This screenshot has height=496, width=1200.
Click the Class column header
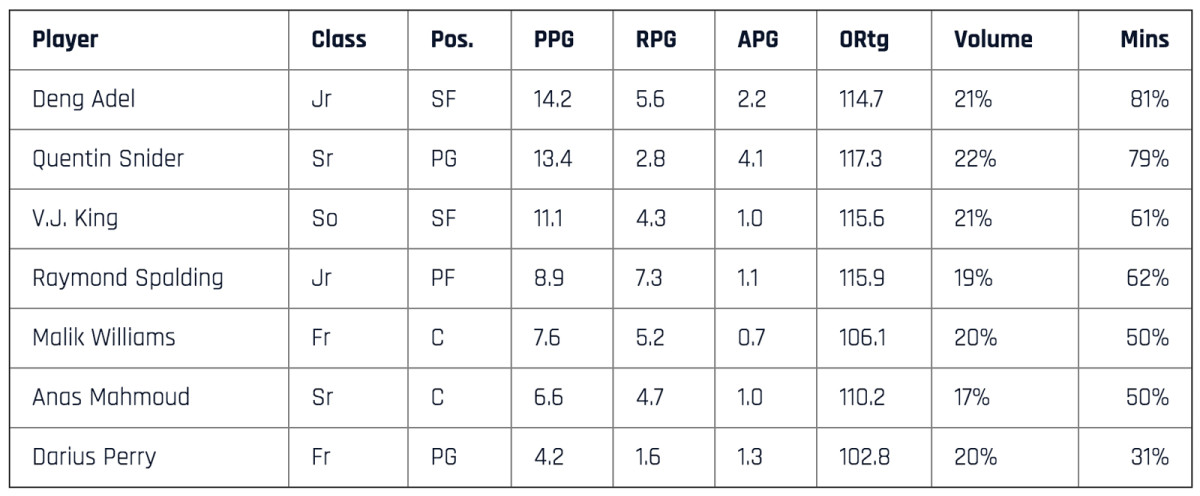(x=339, y=40)
